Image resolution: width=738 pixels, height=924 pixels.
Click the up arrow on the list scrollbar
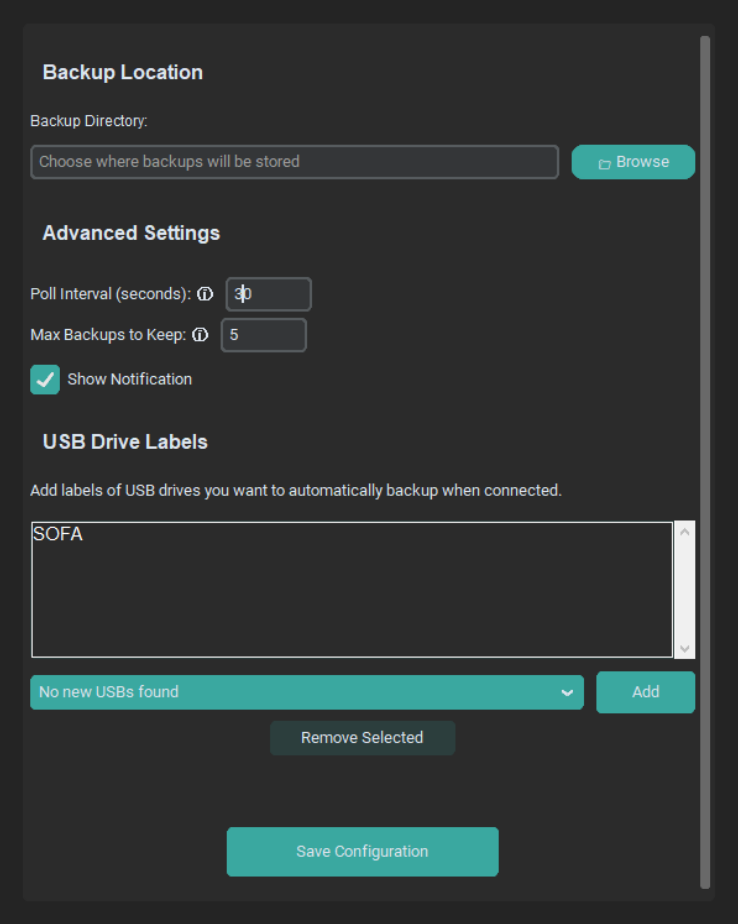[684, 530]
